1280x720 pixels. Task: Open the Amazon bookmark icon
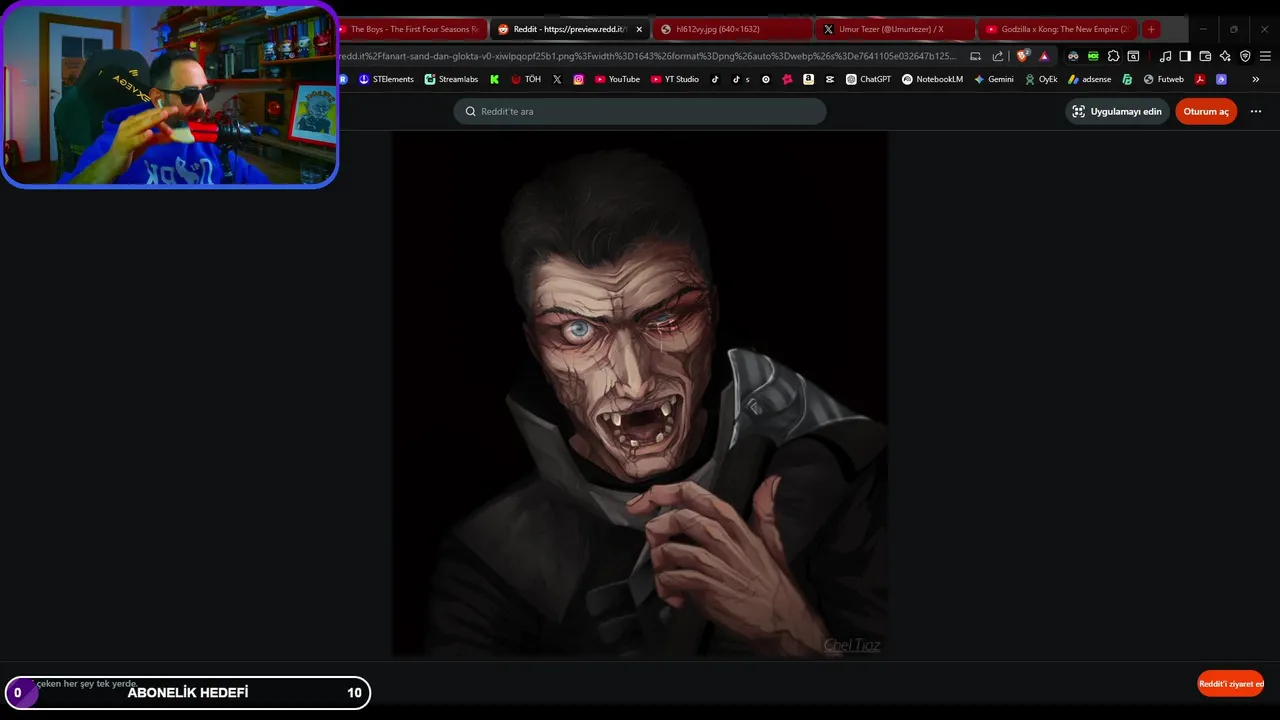(808, 79)
